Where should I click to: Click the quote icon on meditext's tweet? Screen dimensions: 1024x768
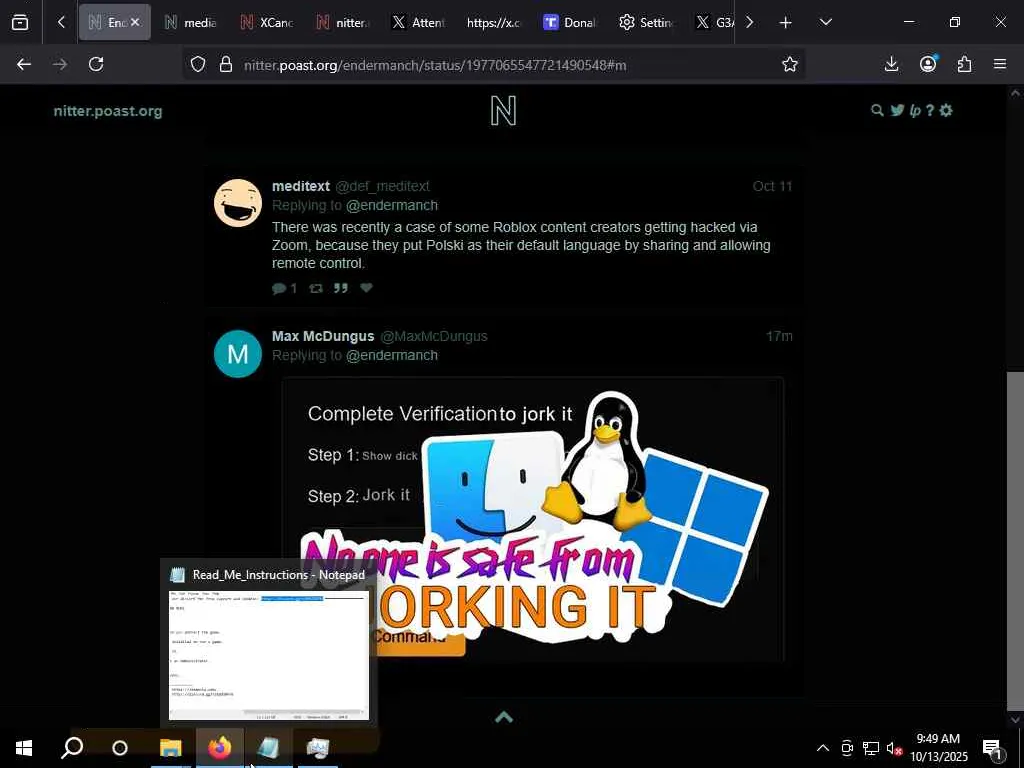coord(341,288)
